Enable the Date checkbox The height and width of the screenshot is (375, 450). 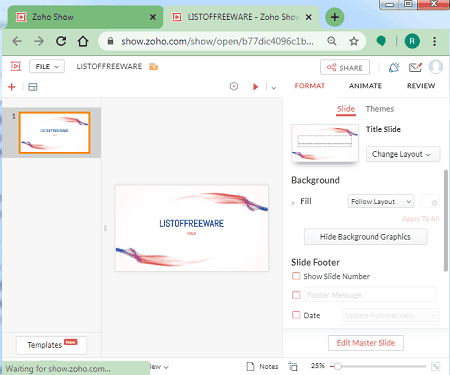click(296, 315)
